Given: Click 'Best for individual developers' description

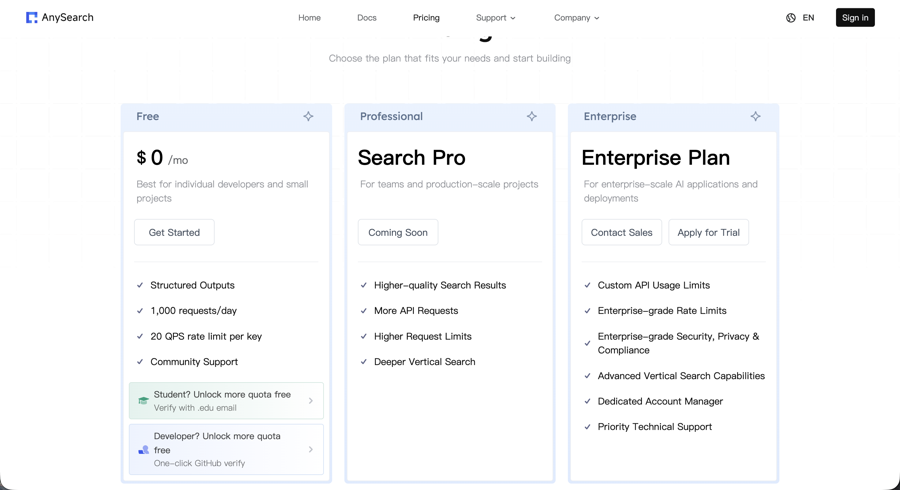Looking at the screenshot, I should (222, 191).
